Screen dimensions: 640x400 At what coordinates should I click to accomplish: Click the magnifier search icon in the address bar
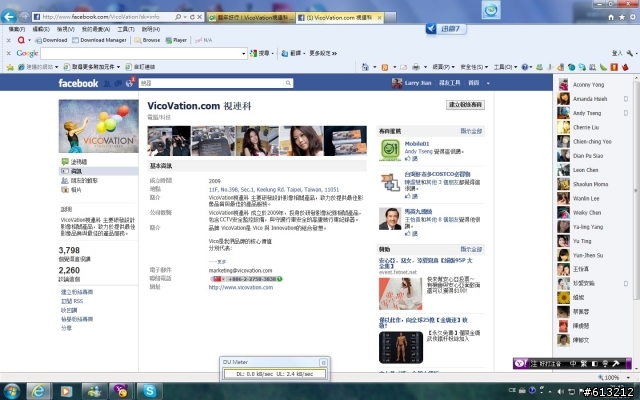[178, 17]
